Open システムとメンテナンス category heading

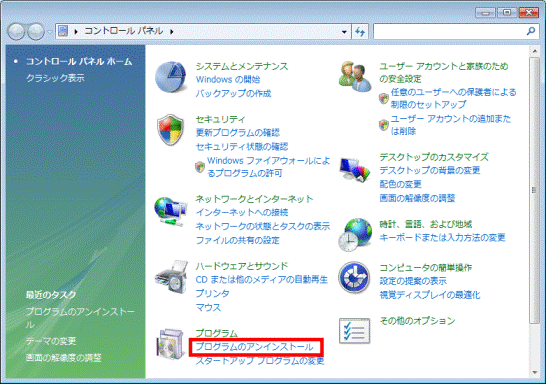click(242, 66)
